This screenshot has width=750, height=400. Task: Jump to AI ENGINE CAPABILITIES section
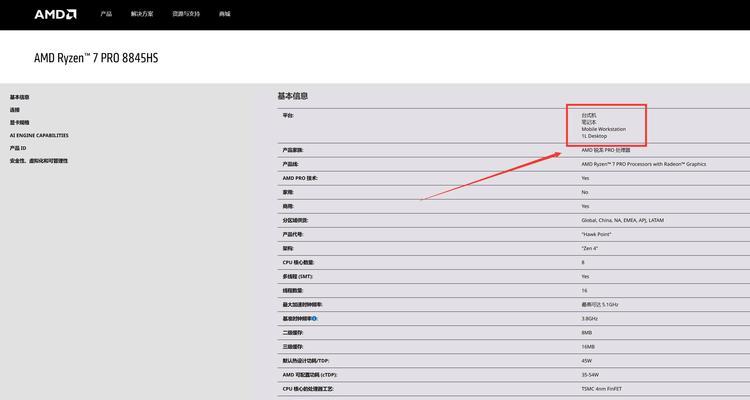pos(39,135)
